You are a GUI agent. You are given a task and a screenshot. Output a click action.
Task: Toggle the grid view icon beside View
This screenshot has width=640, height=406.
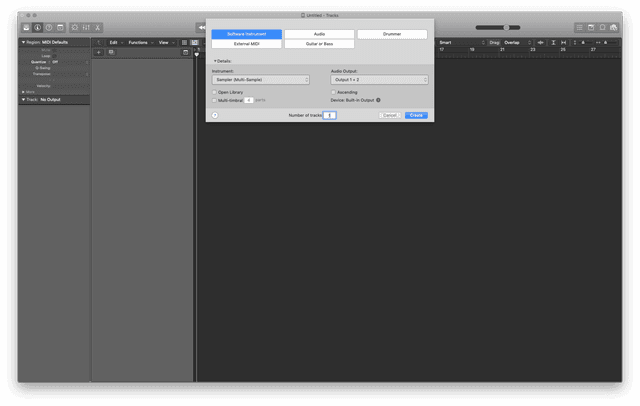184,42
